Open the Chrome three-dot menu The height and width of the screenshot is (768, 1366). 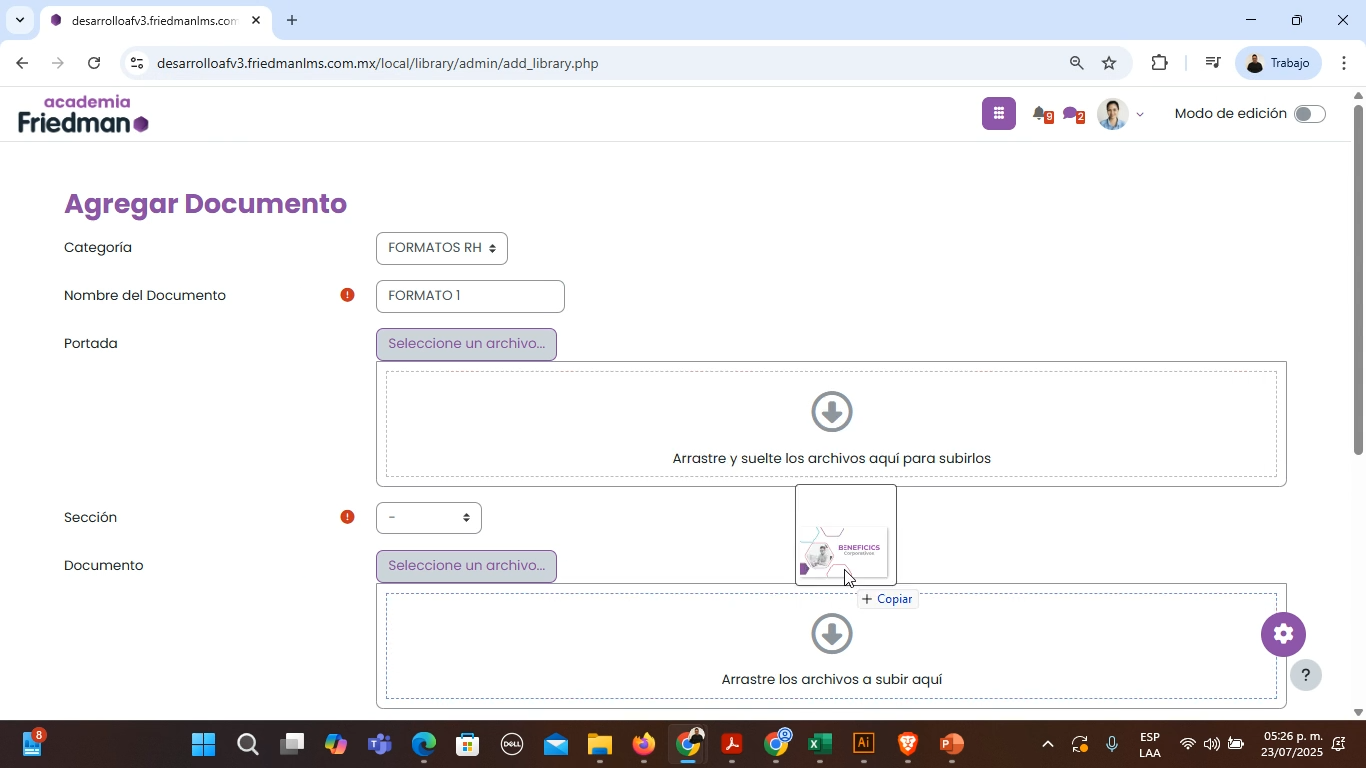[1344, 63]
